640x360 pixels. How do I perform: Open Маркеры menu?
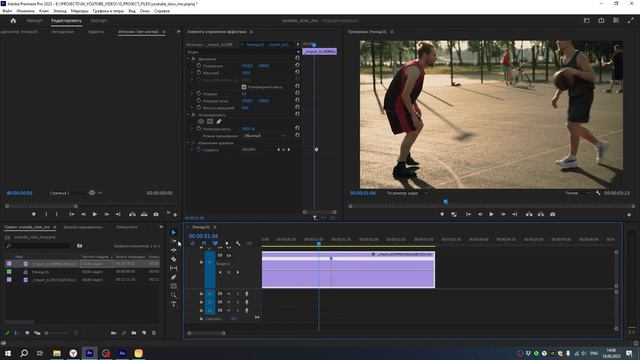click(x=80, y=11)
